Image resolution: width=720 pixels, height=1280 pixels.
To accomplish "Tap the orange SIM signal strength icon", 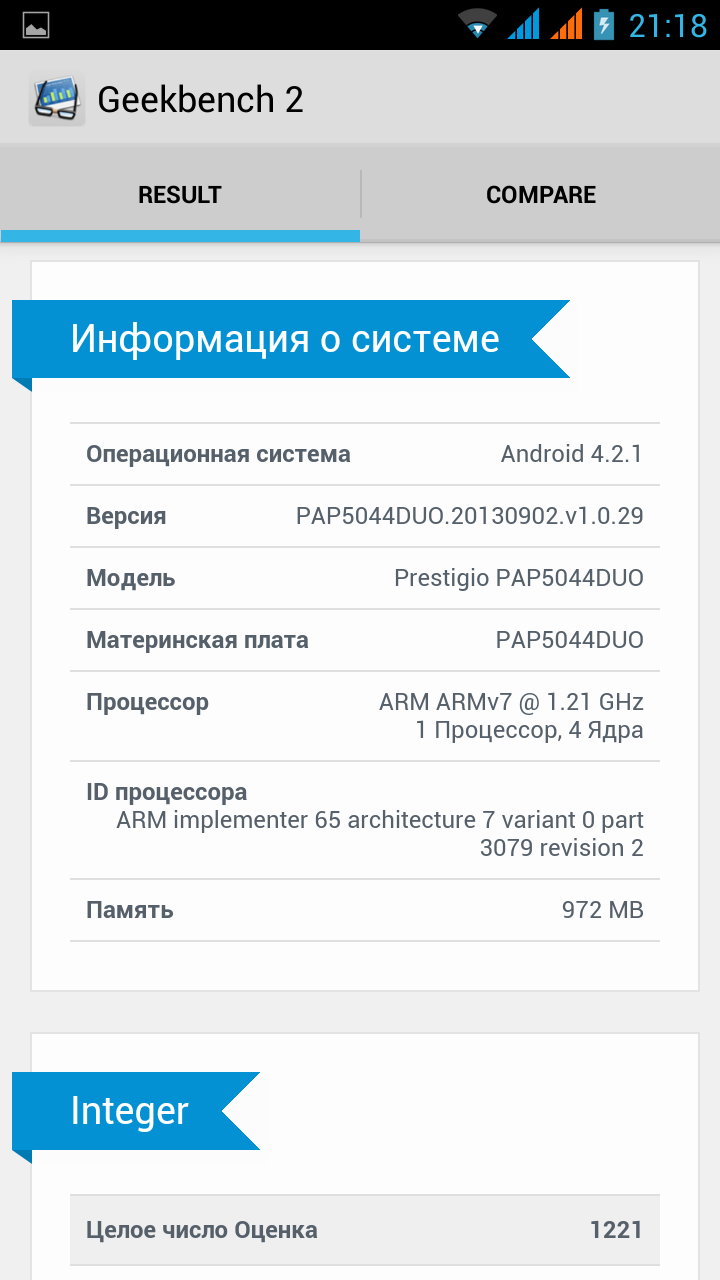I will [x=566, y=24].
